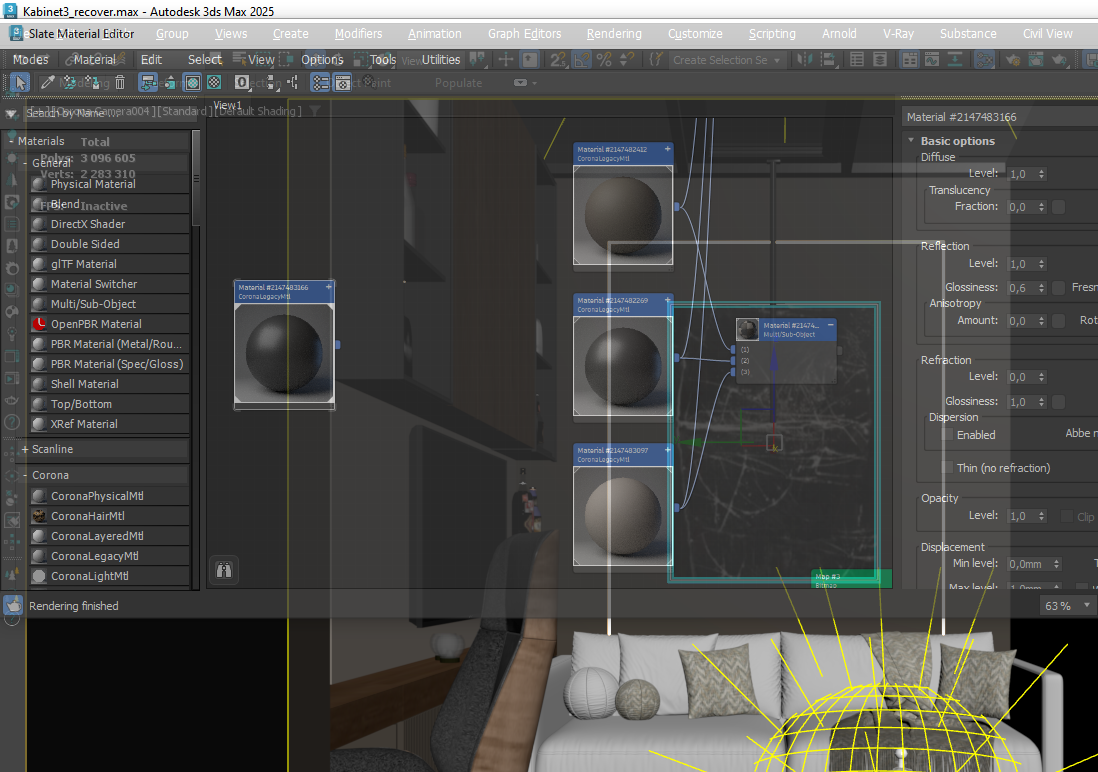Viewport: 1098px width, 772px height.
Task: Toggle Percent Snap in main toolbar
Action: pyautogui.click(x=604, y=60)
